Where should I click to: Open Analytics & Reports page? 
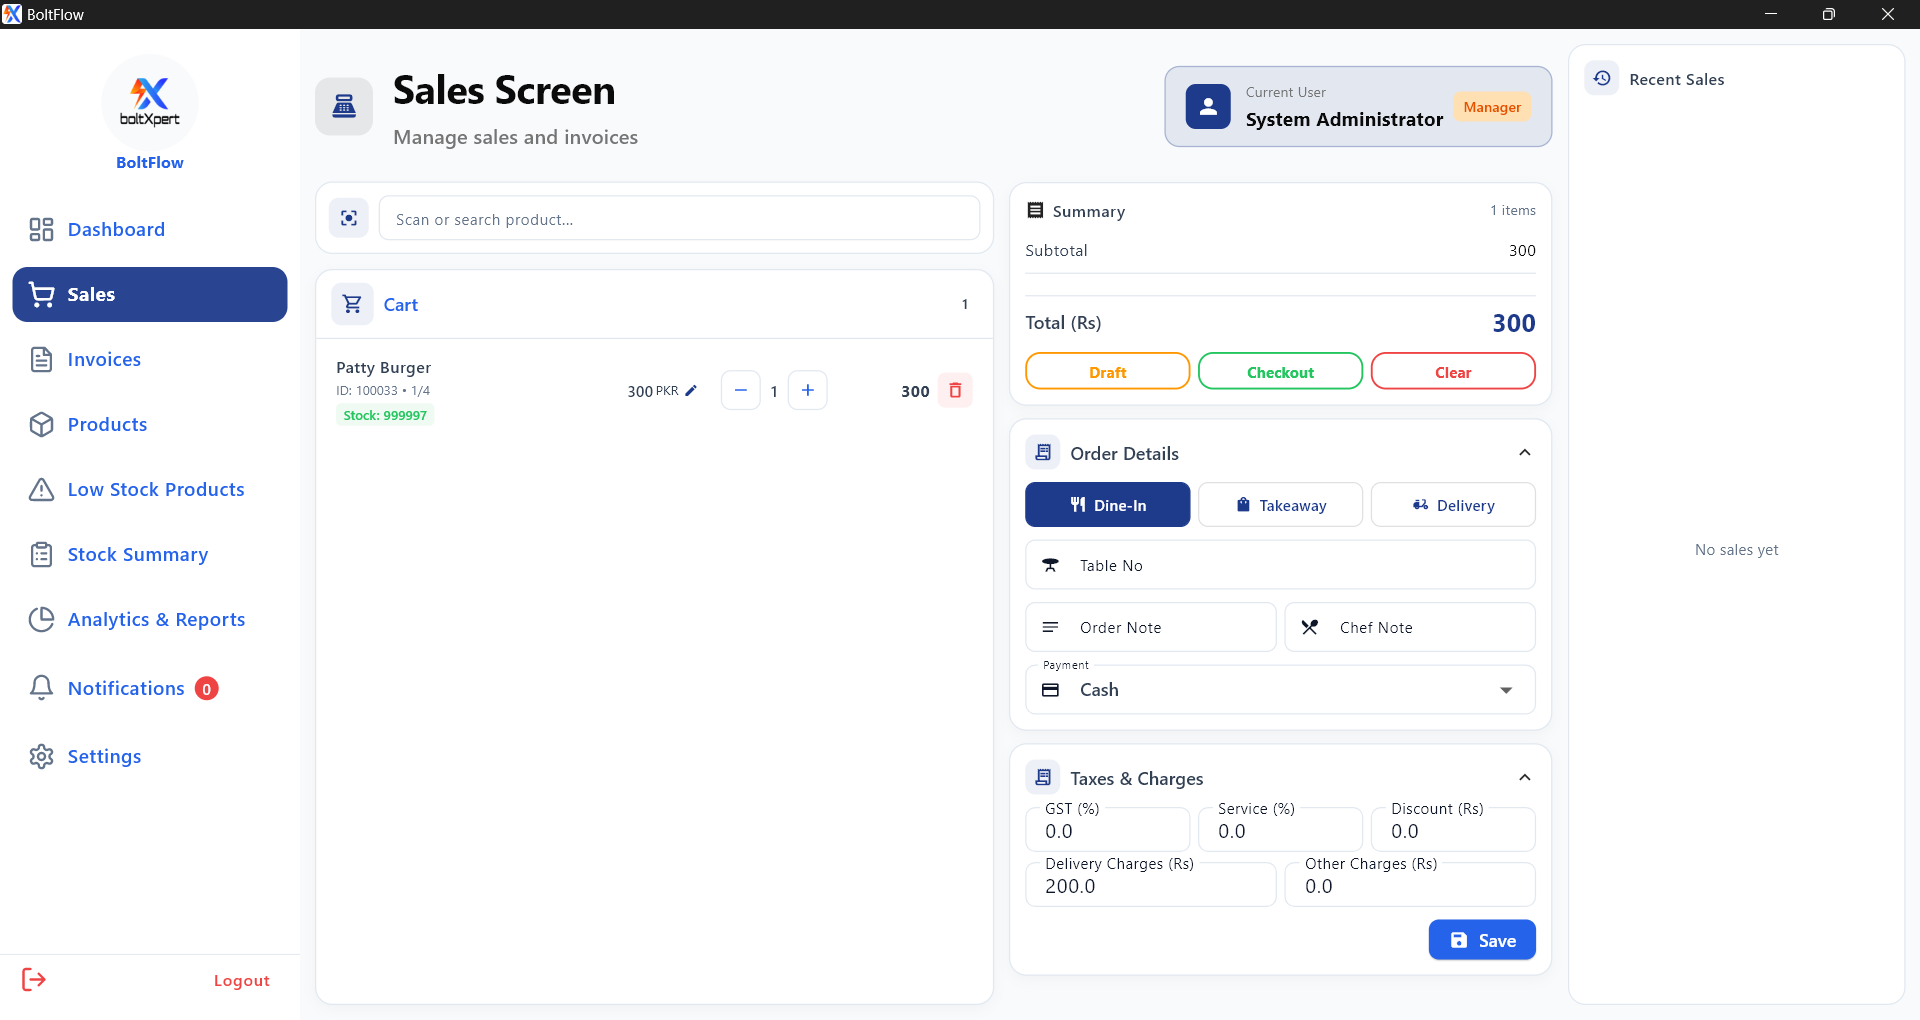pyautogui.click(x=156, y=619)
